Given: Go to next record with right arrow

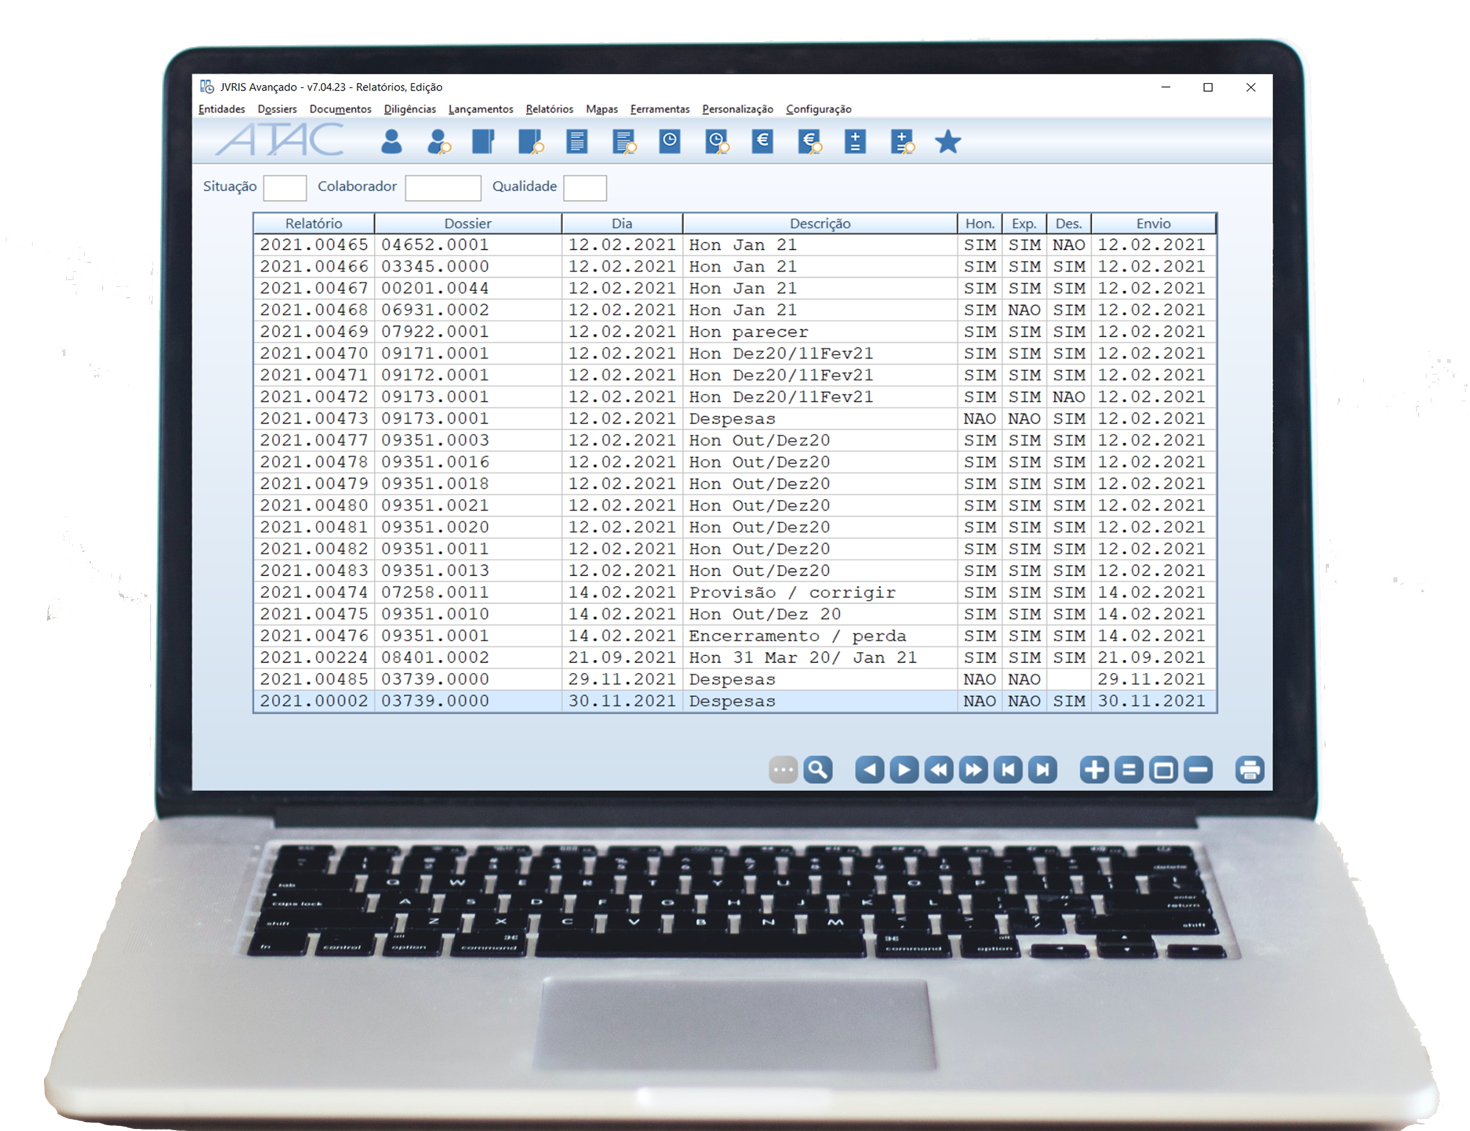Looking at the screenshot, I should pos(904,769).
